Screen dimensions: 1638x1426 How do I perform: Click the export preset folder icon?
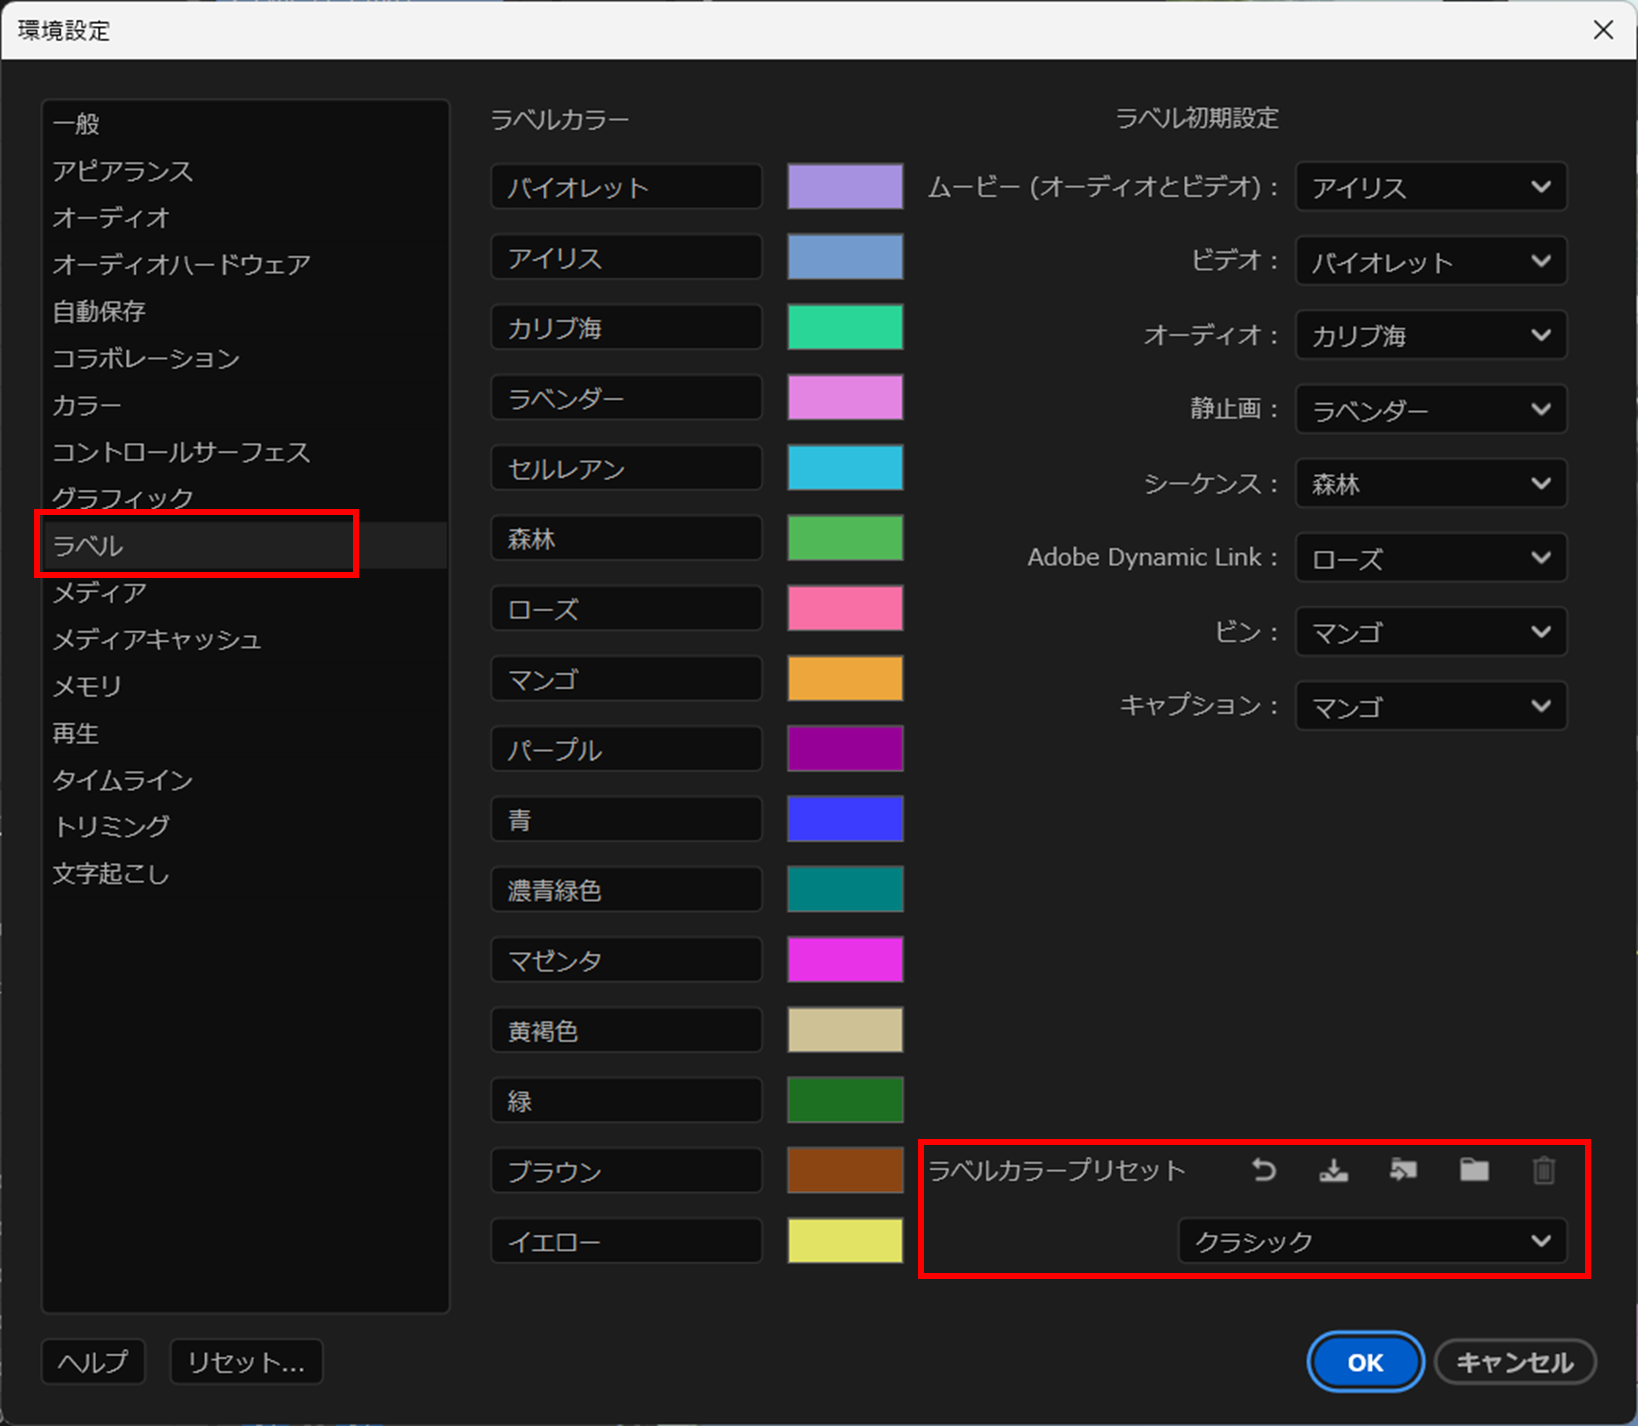tap(1402, 1170)
